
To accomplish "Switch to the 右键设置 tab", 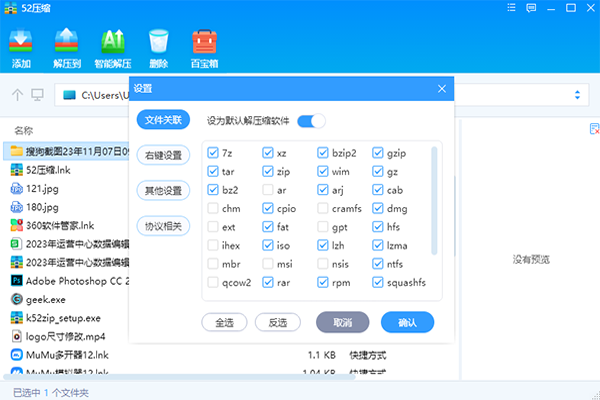I will [x=163, y=155].
